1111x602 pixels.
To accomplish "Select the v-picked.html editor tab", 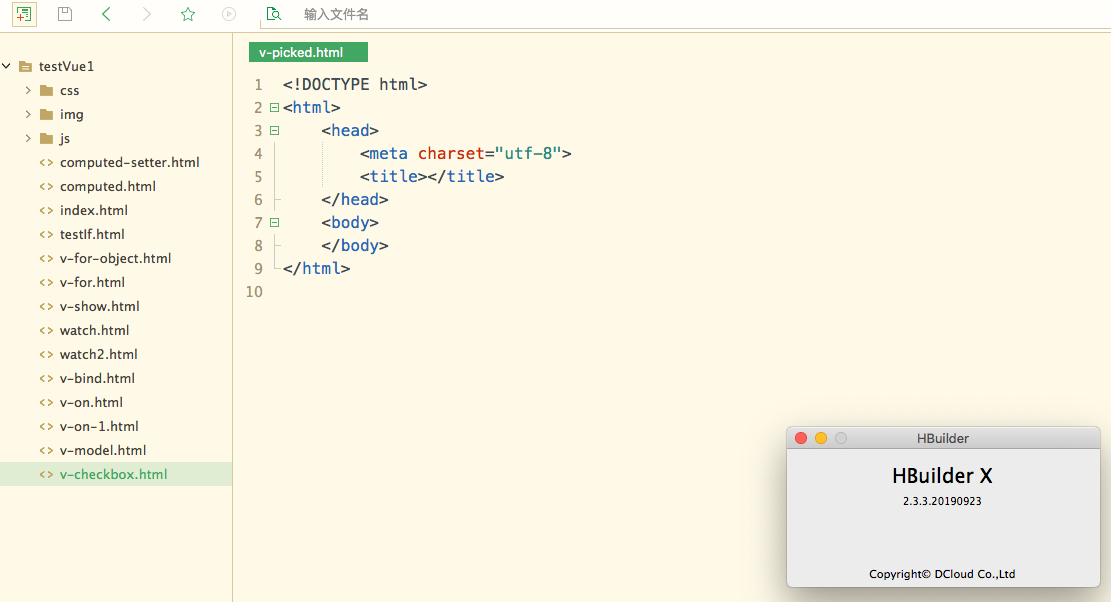I will pos(308,53).
